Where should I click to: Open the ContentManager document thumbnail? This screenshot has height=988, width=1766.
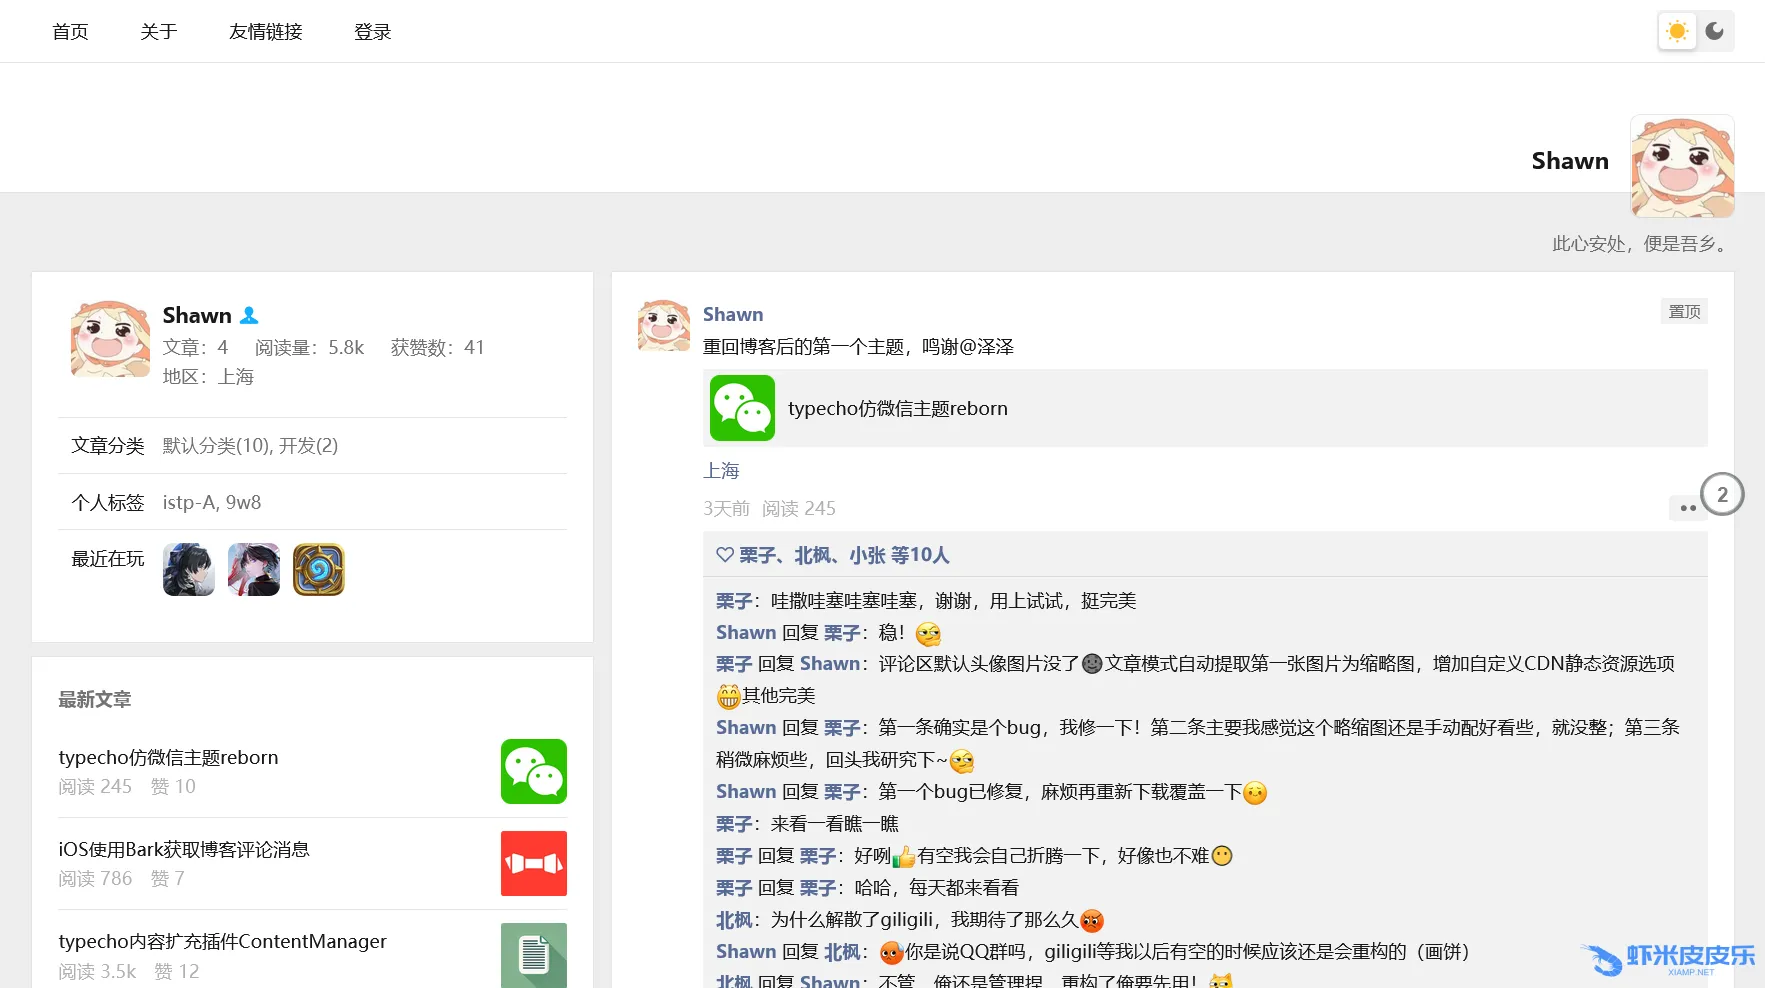click(x=533, y=955)
